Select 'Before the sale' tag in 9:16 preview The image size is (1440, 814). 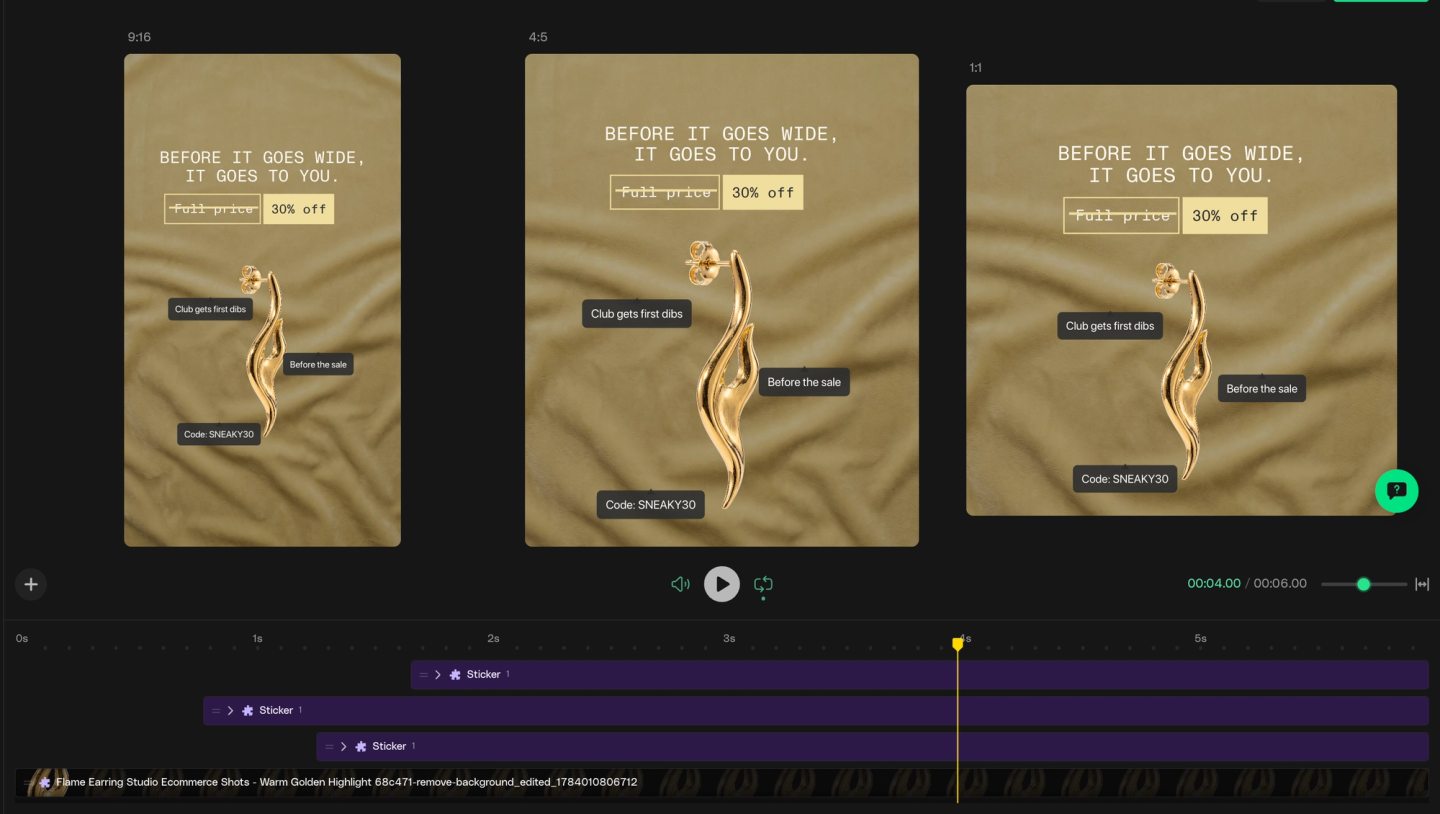click(318, 365)
